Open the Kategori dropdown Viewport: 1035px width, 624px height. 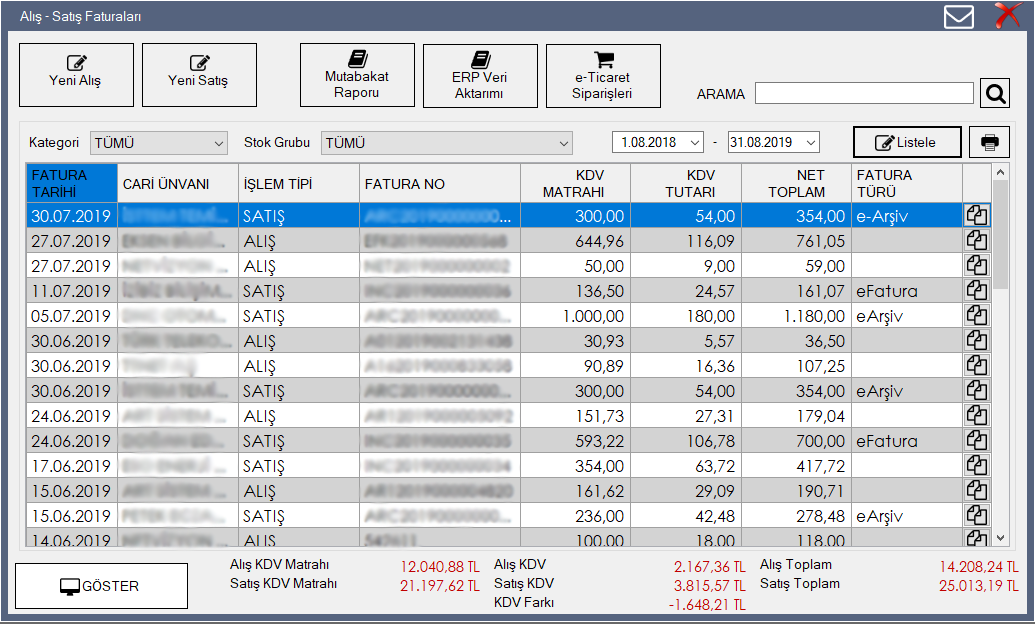(x=158, y=143)
